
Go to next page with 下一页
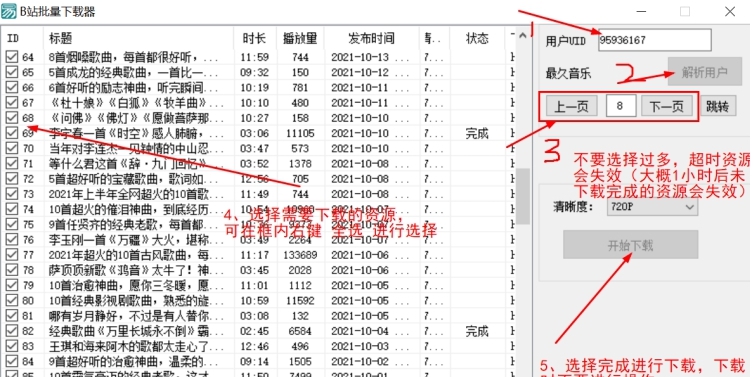[x=667, y=106]
